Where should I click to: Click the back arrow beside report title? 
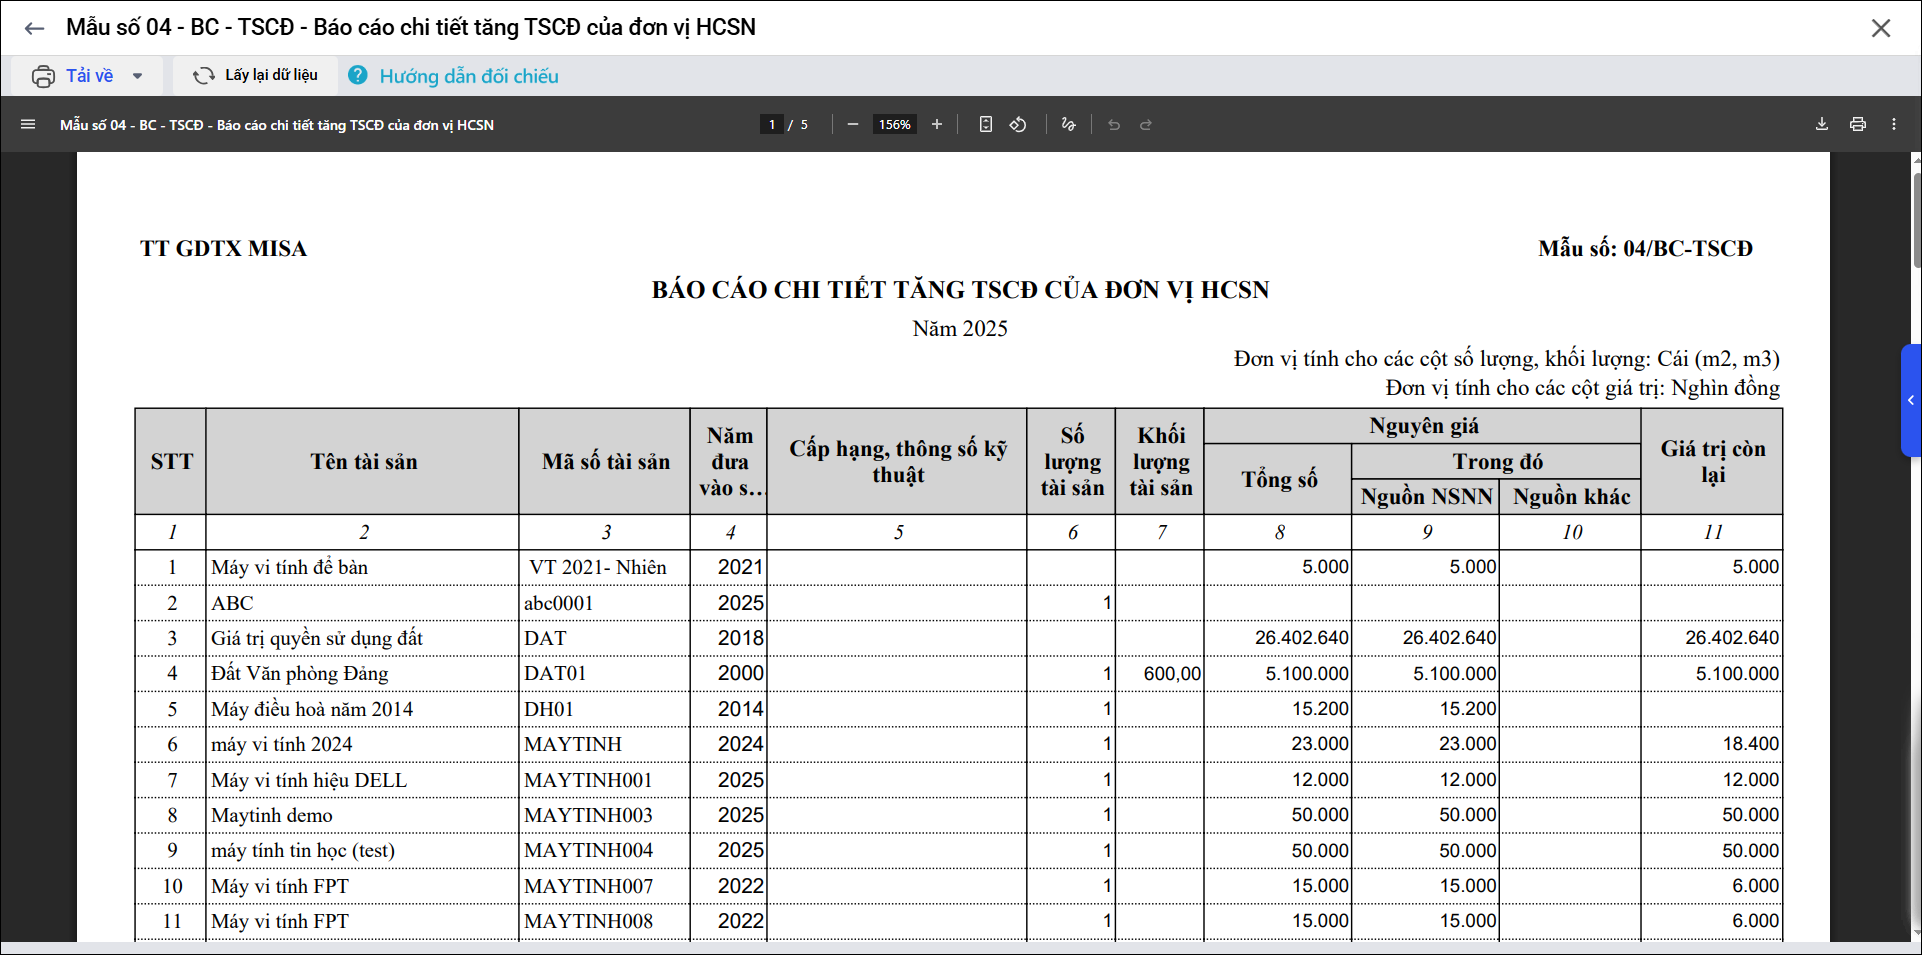pos(34,28)
